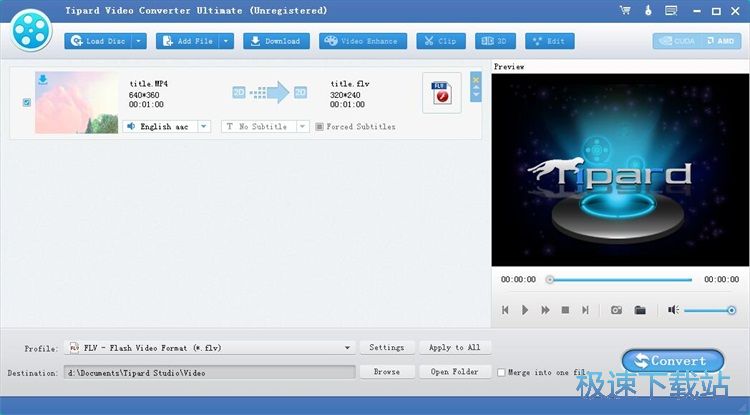The height and width of the screenshot is (415, 750).
Task: Click the preview progress bar track
Action: pyautogui.click(x=620, y=280)
